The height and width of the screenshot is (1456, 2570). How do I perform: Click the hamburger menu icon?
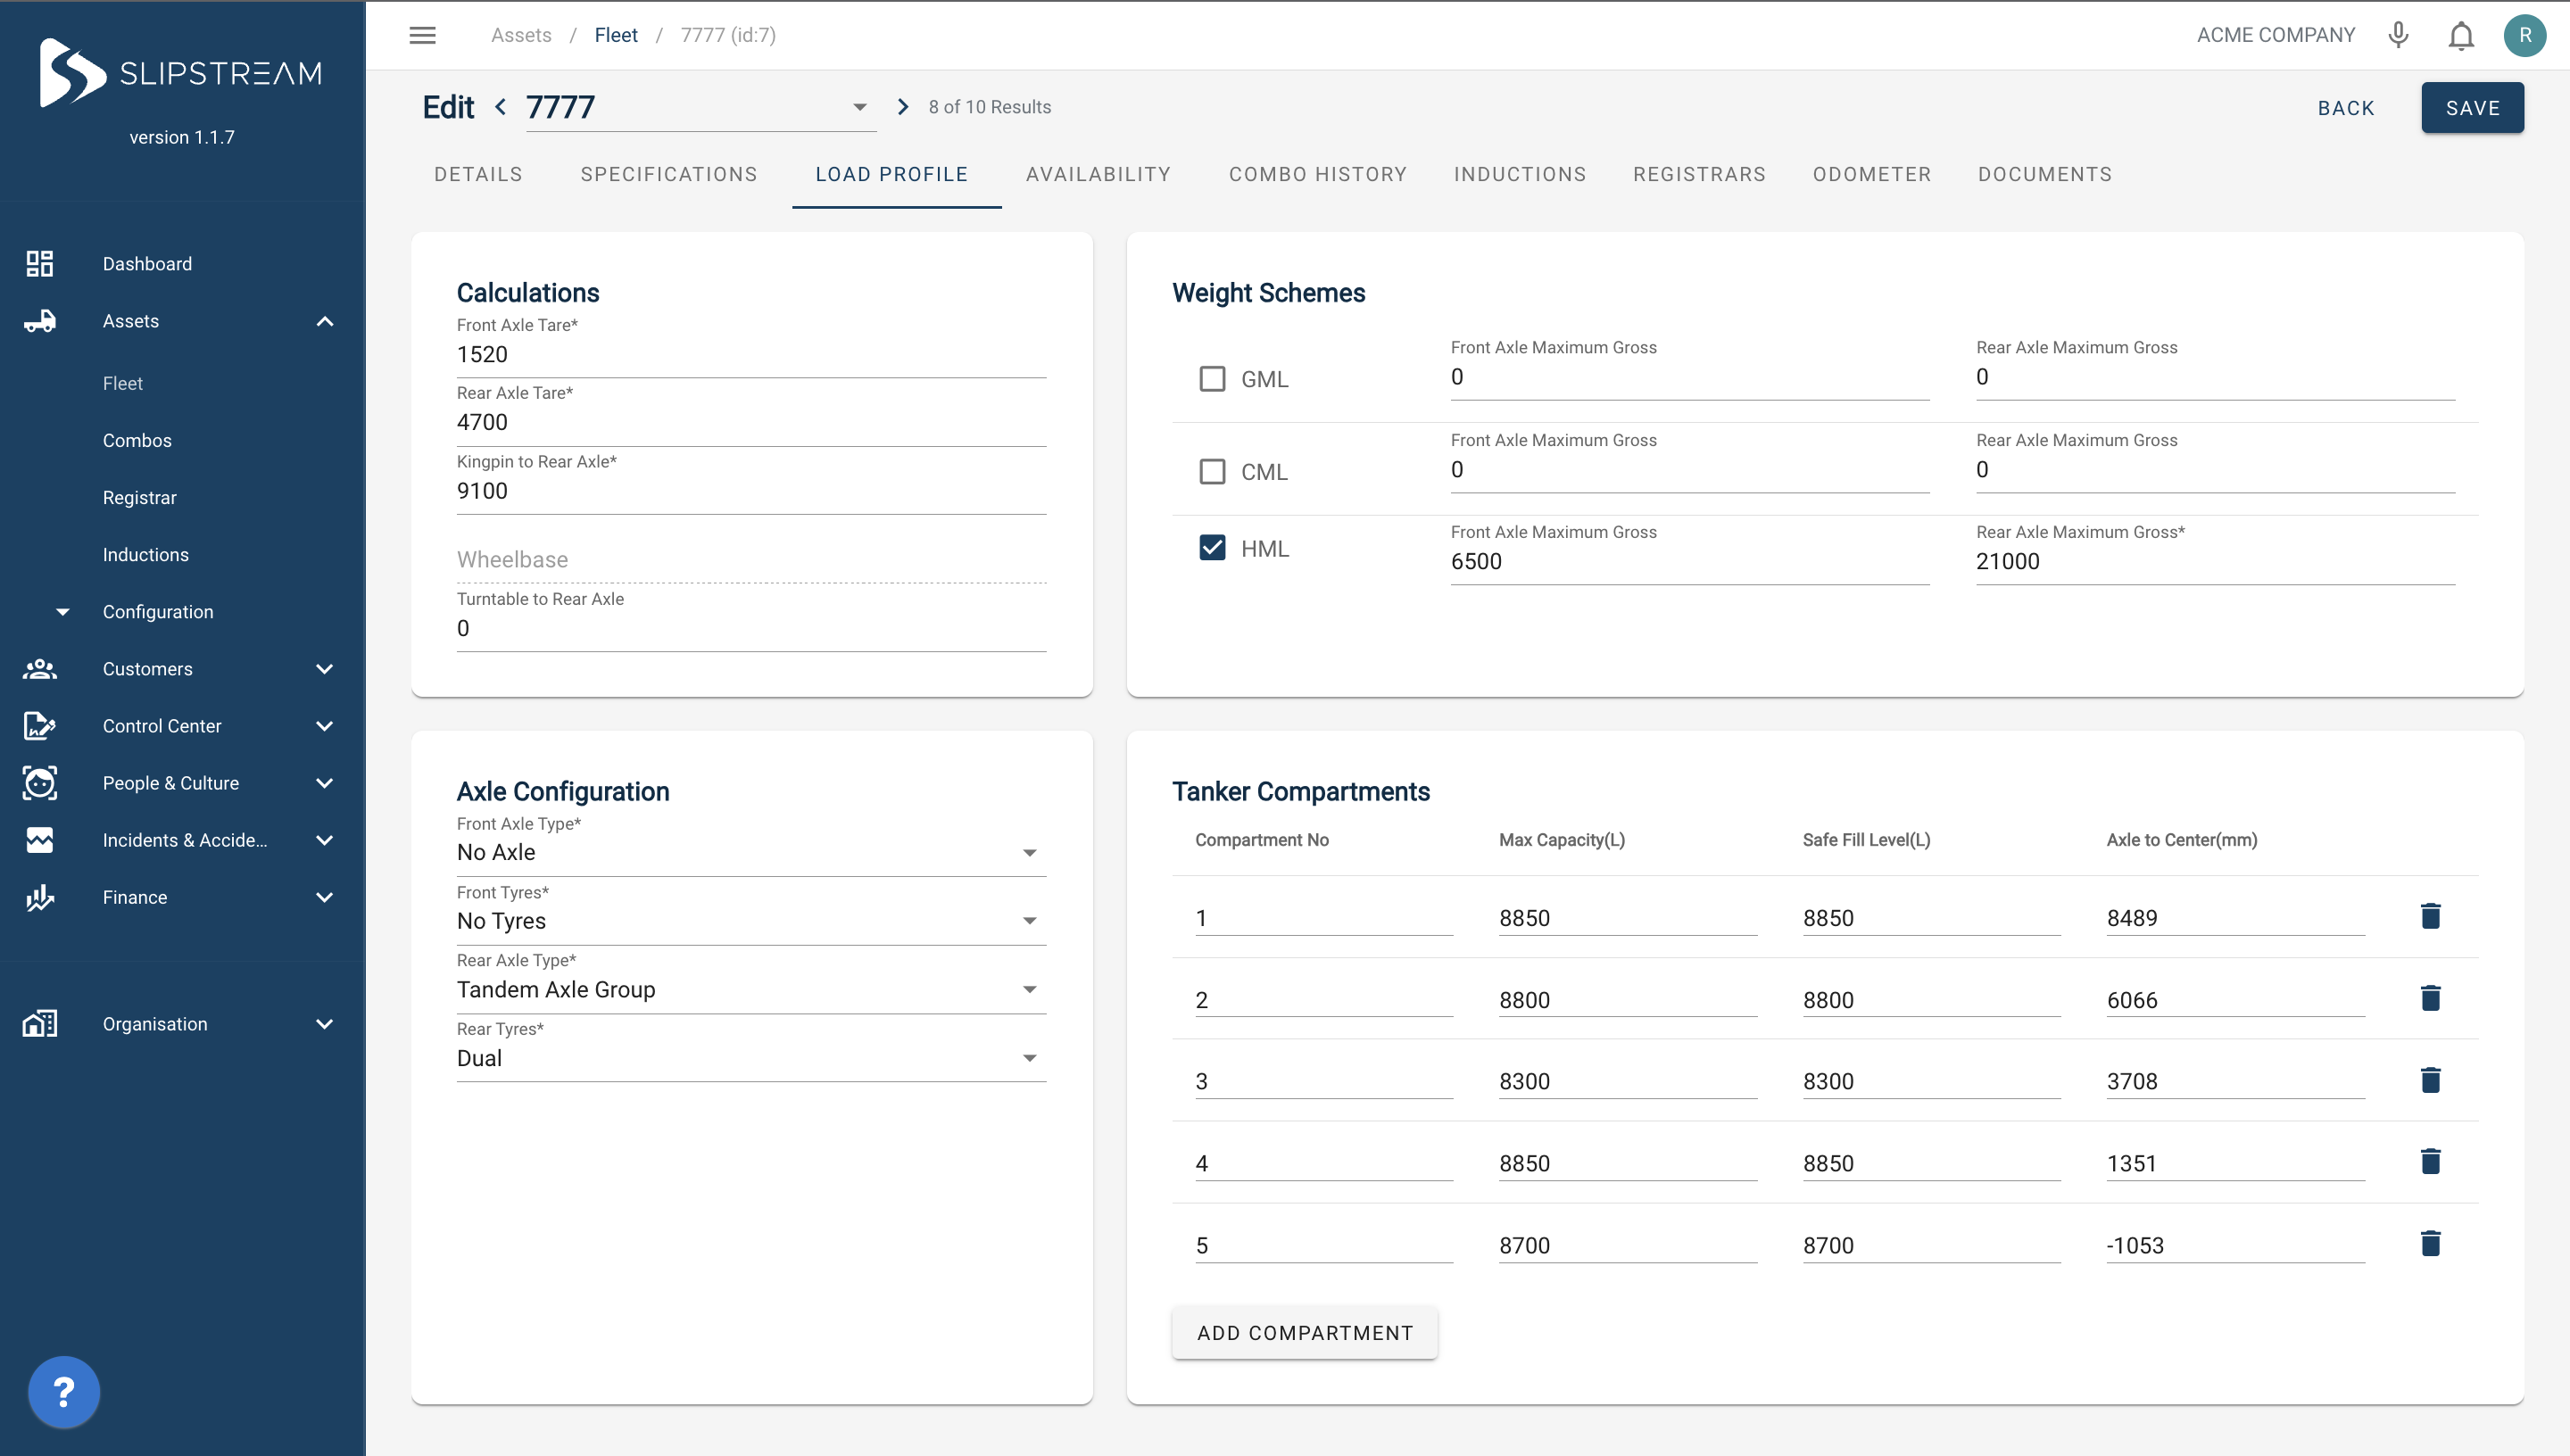pos(422,35)
